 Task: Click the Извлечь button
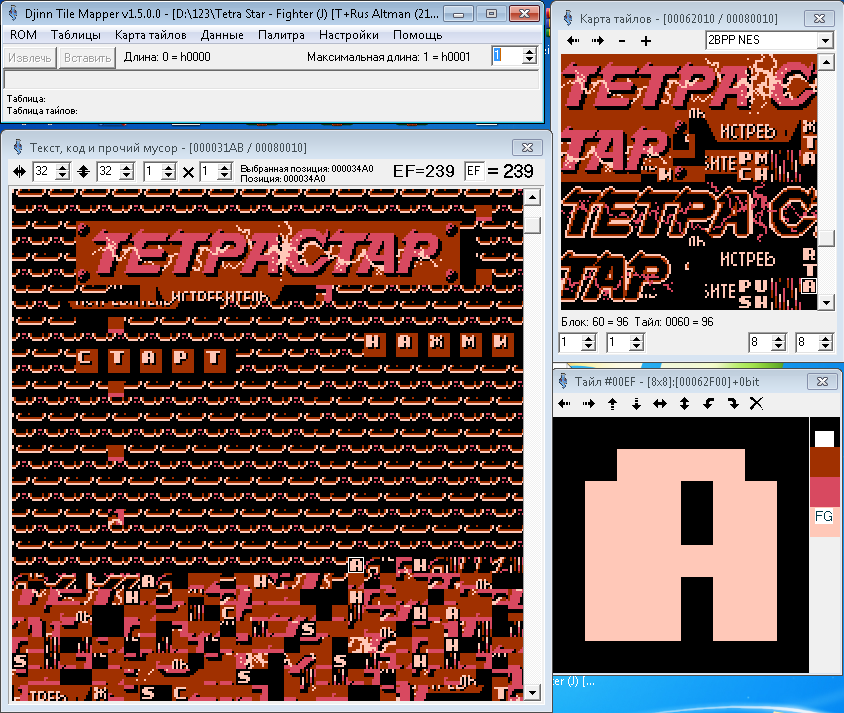30,58
